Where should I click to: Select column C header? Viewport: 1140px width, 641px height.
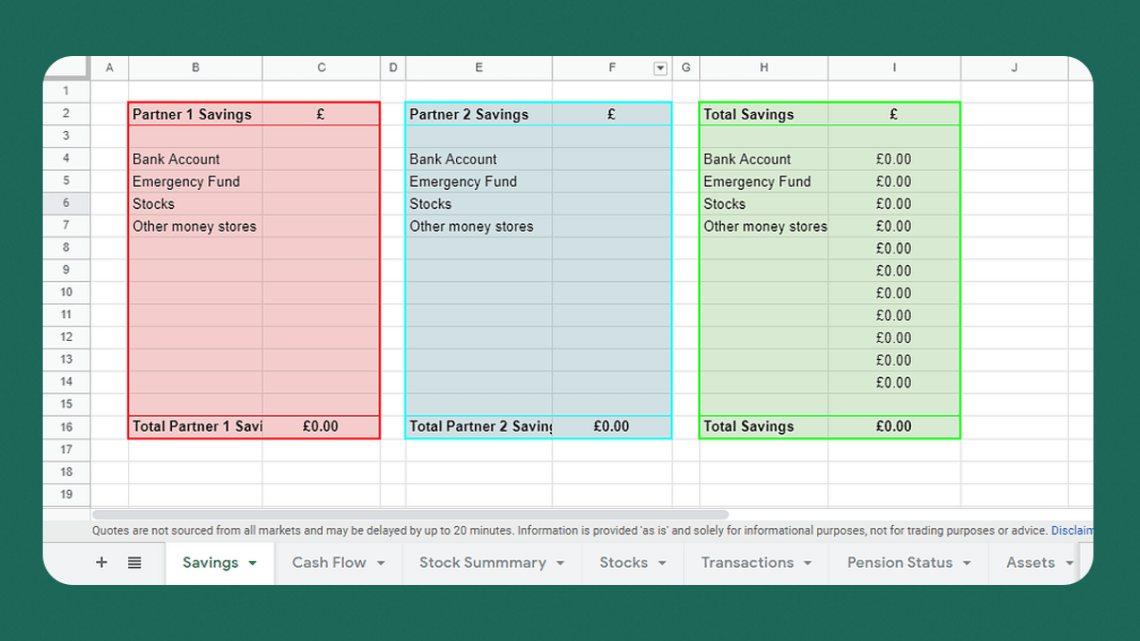click(321, 68)
